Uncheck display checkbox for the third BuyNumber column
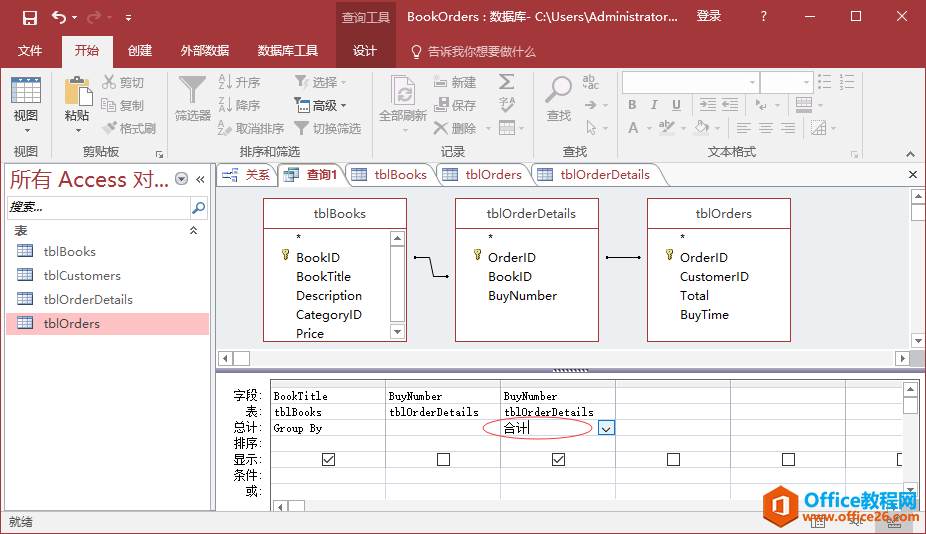The width and height of the screenshot is (926, 534). (558, 459)
